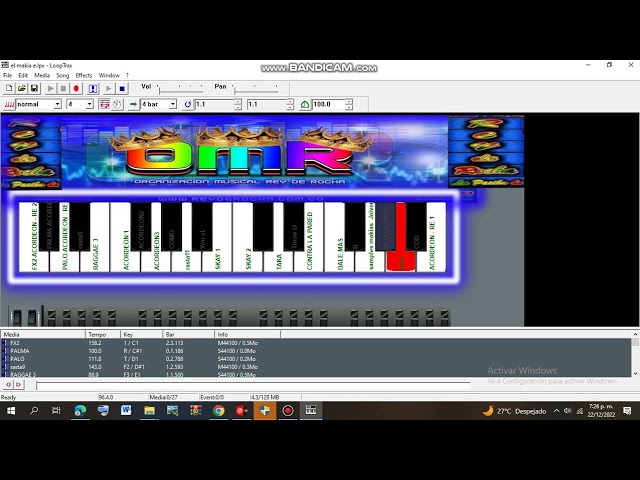This screenshot has height=480, width=640.
Task: Click the first 1.1 loop position field
Action: pos(214,104)
